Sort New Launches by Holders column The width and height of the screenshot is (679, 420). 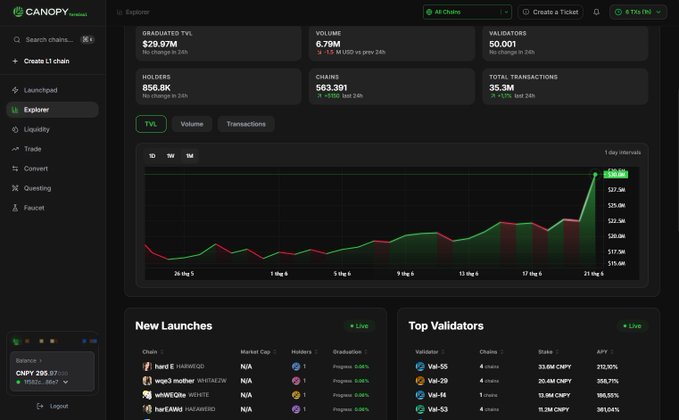click(304, 352)
